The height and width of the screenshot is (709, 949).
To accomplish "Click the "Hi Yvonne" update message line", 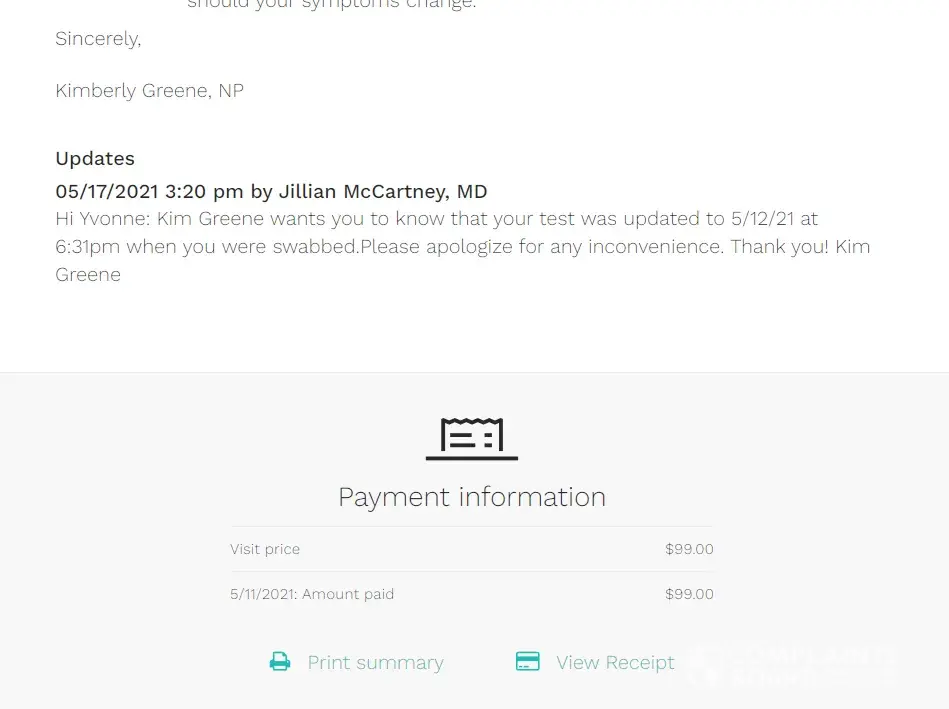I will click(437, 219).
